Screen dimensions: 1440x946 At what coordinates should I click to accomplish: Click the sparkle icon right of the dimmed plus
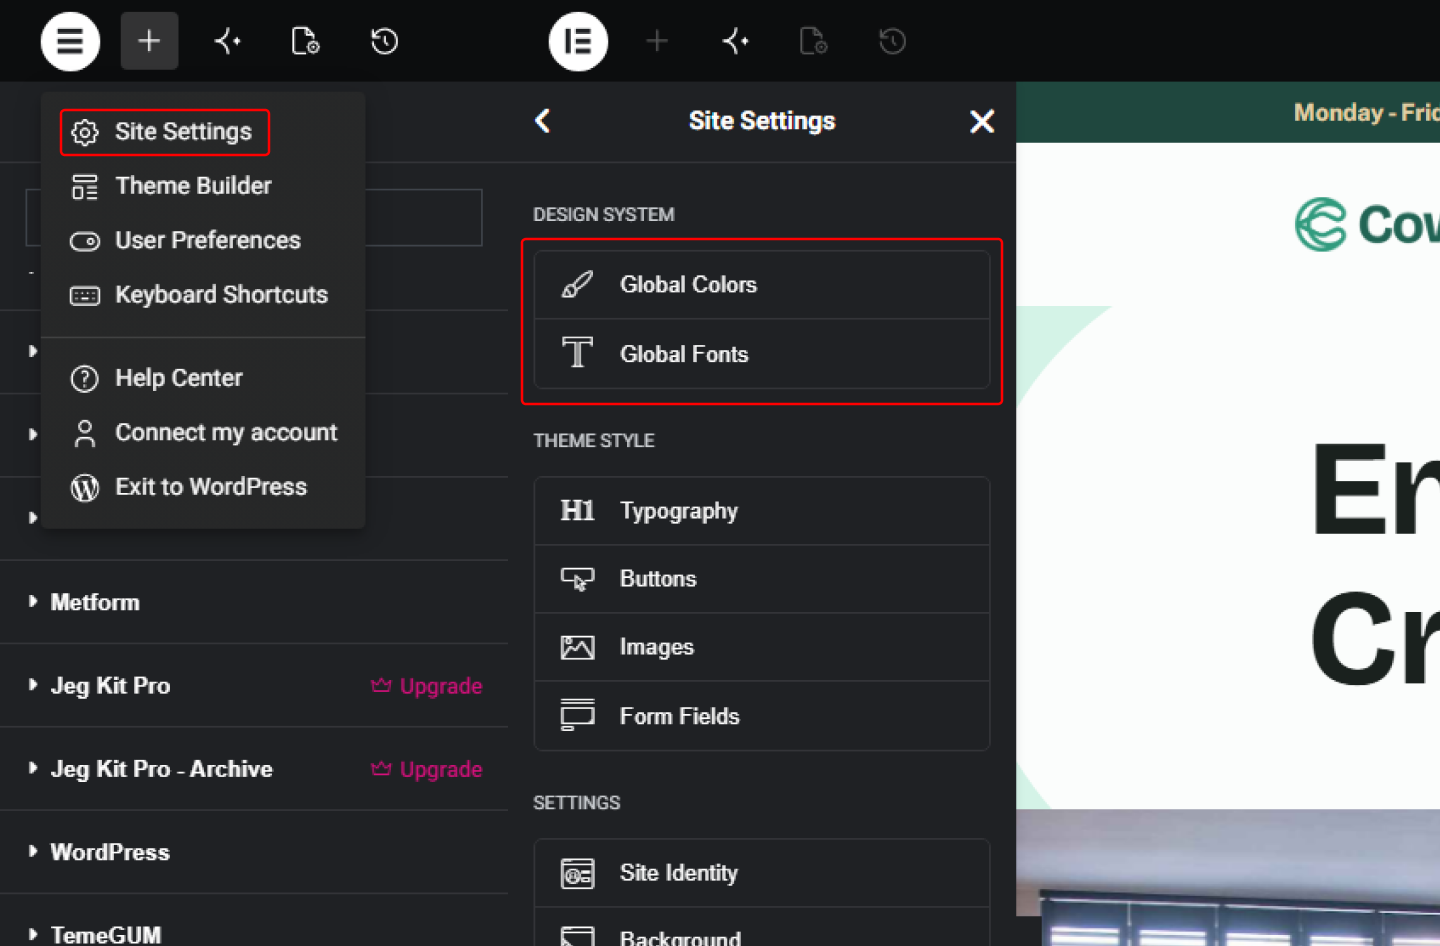[x=736, y=41]
